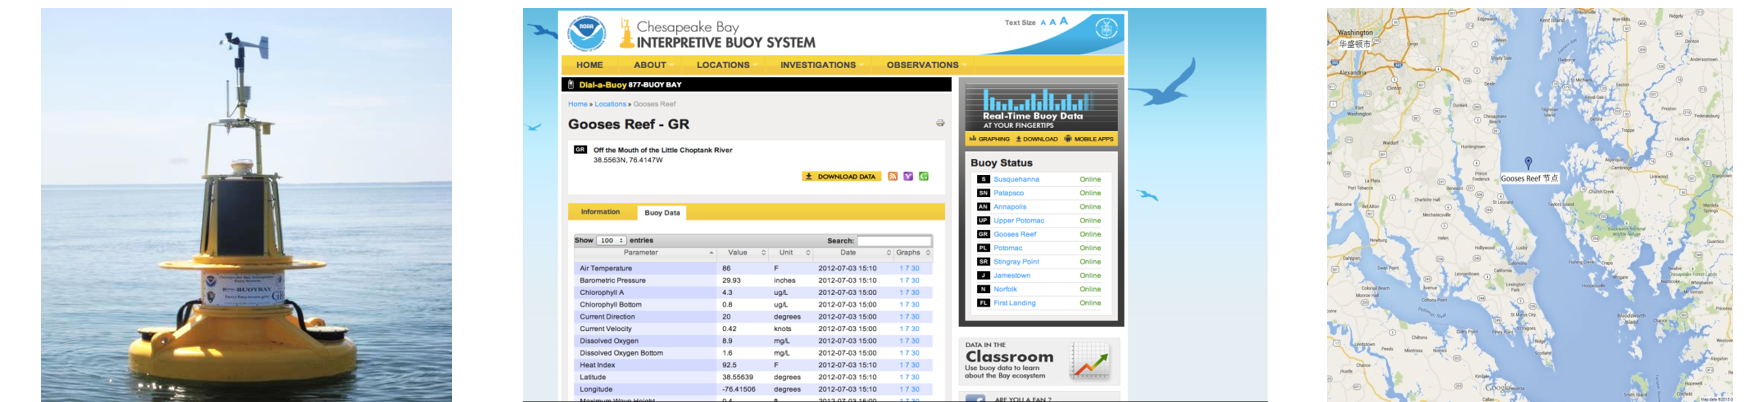The width and height of the screenshot is (1748, 402).
Task: Click the printer icon beside Gooses Reef title
Action: 940,124
